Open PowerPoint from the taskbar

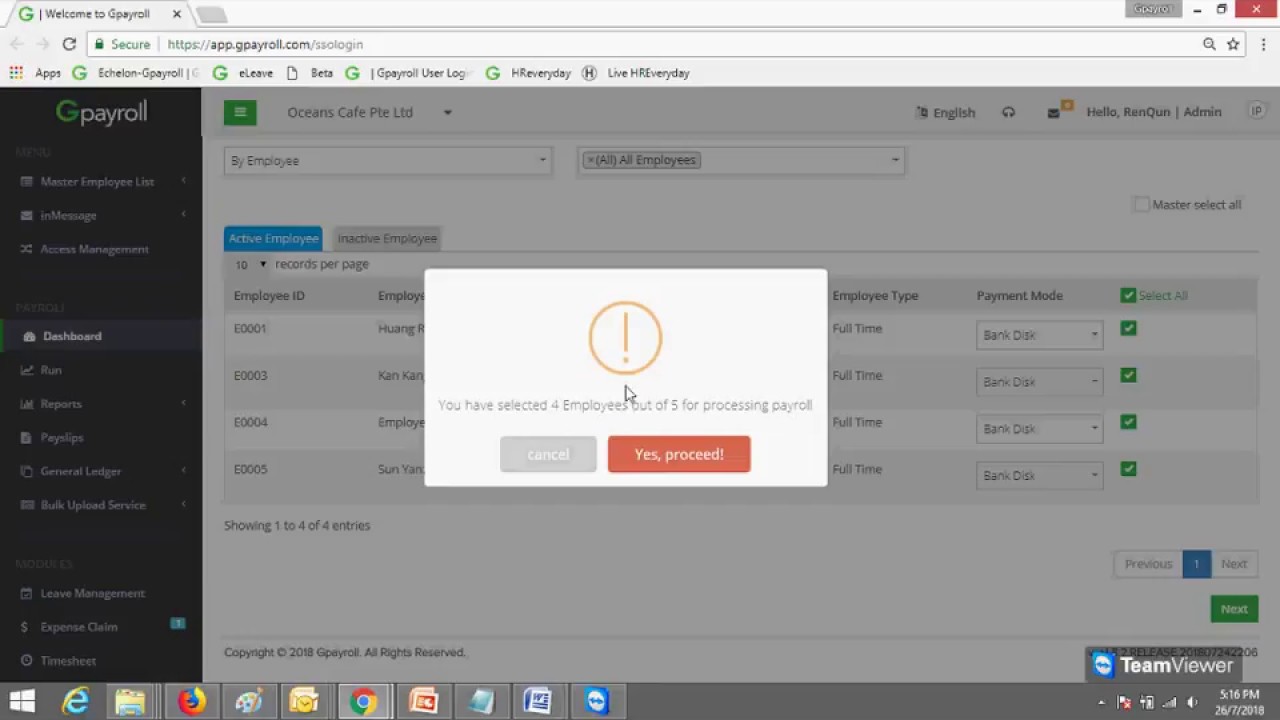point(422,701)
